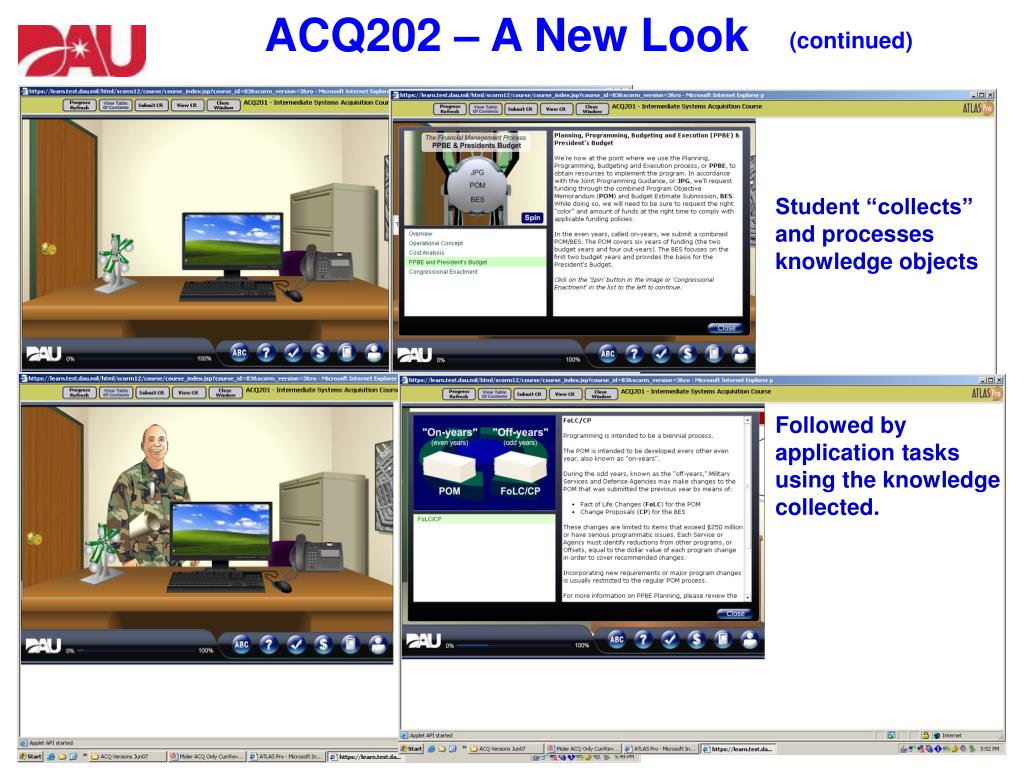Open the document page icon in the soldier window
This screenshot has width=1024, height=768.
350,645
